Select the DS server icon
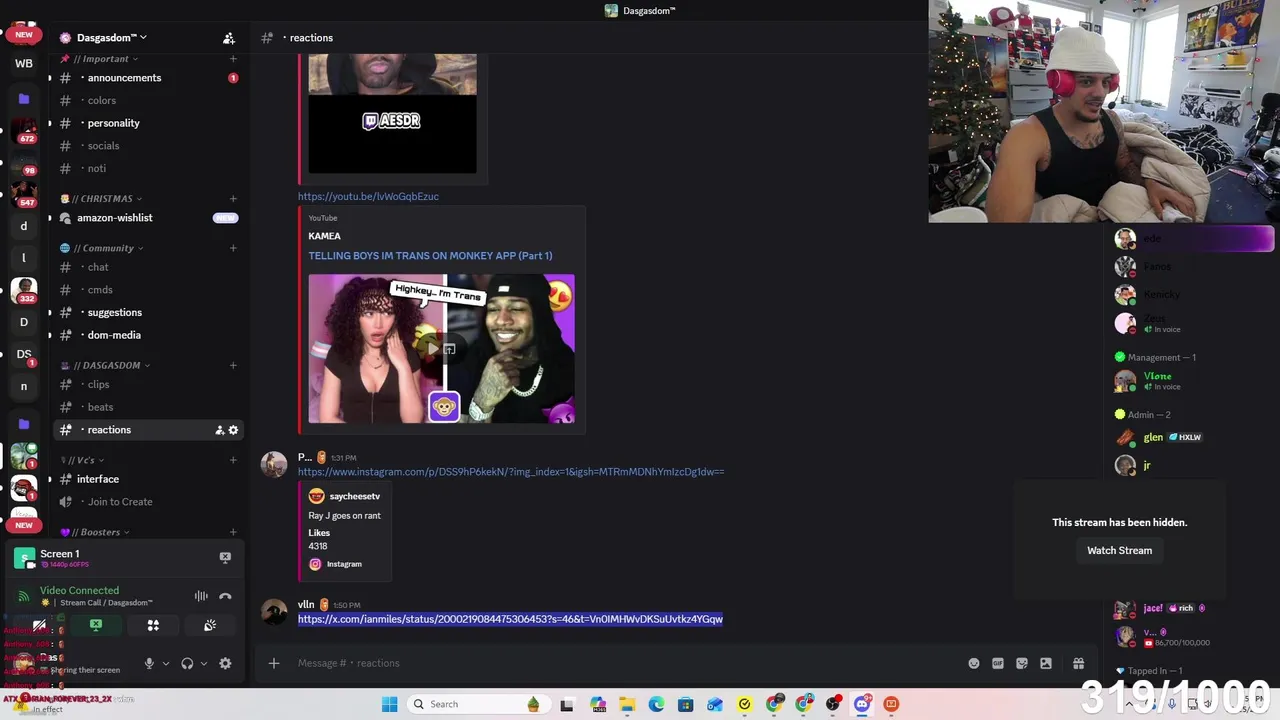The width and height of the screenshot is (1280, 720). tap(24, 354)
